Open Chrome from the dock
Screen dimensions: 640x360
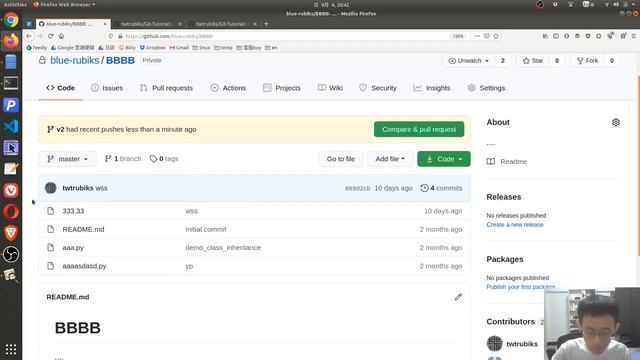pos(11,20)
